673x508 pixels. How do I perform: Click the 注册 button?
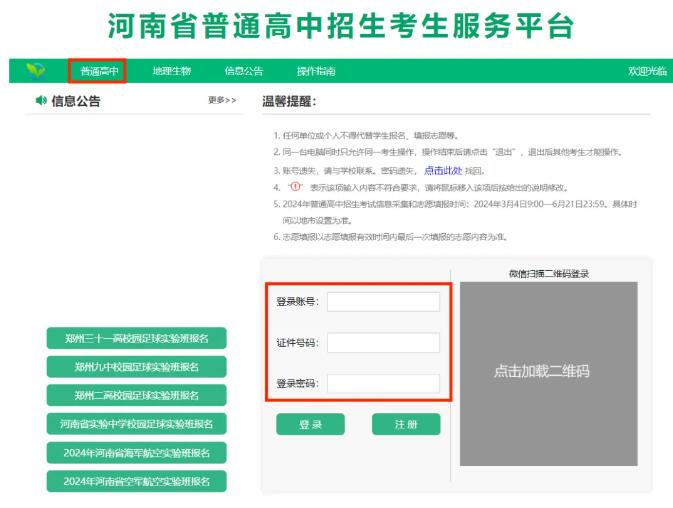point(406,424)
